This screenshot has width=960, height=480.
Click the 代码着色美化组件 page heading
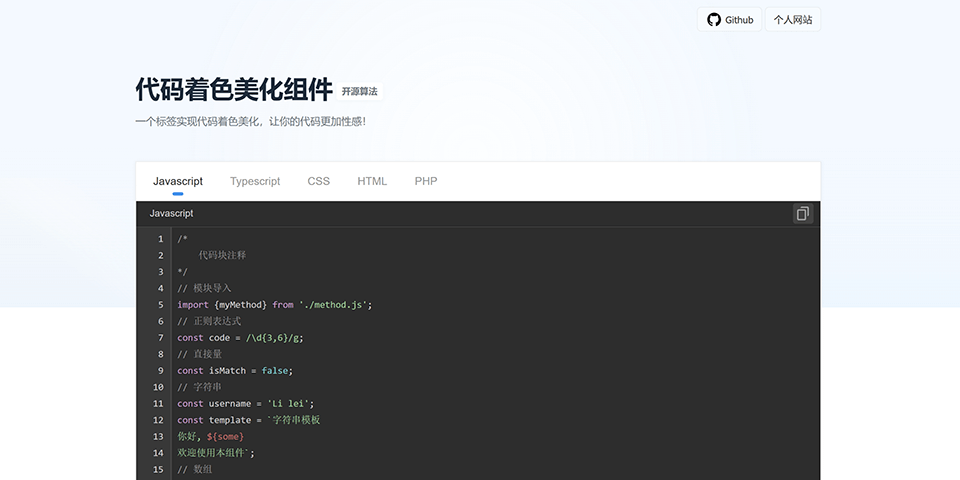[234, 90]
